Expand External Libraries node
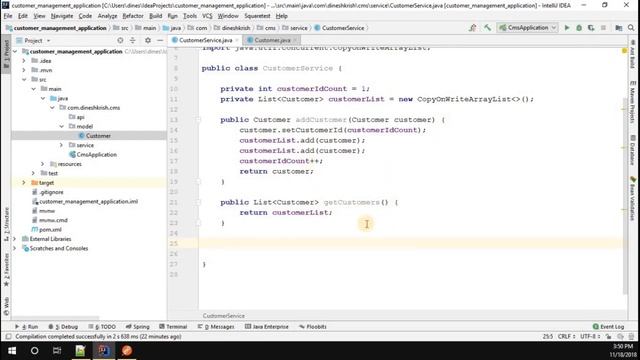640x360 pixels. click(x=14, y=239)
